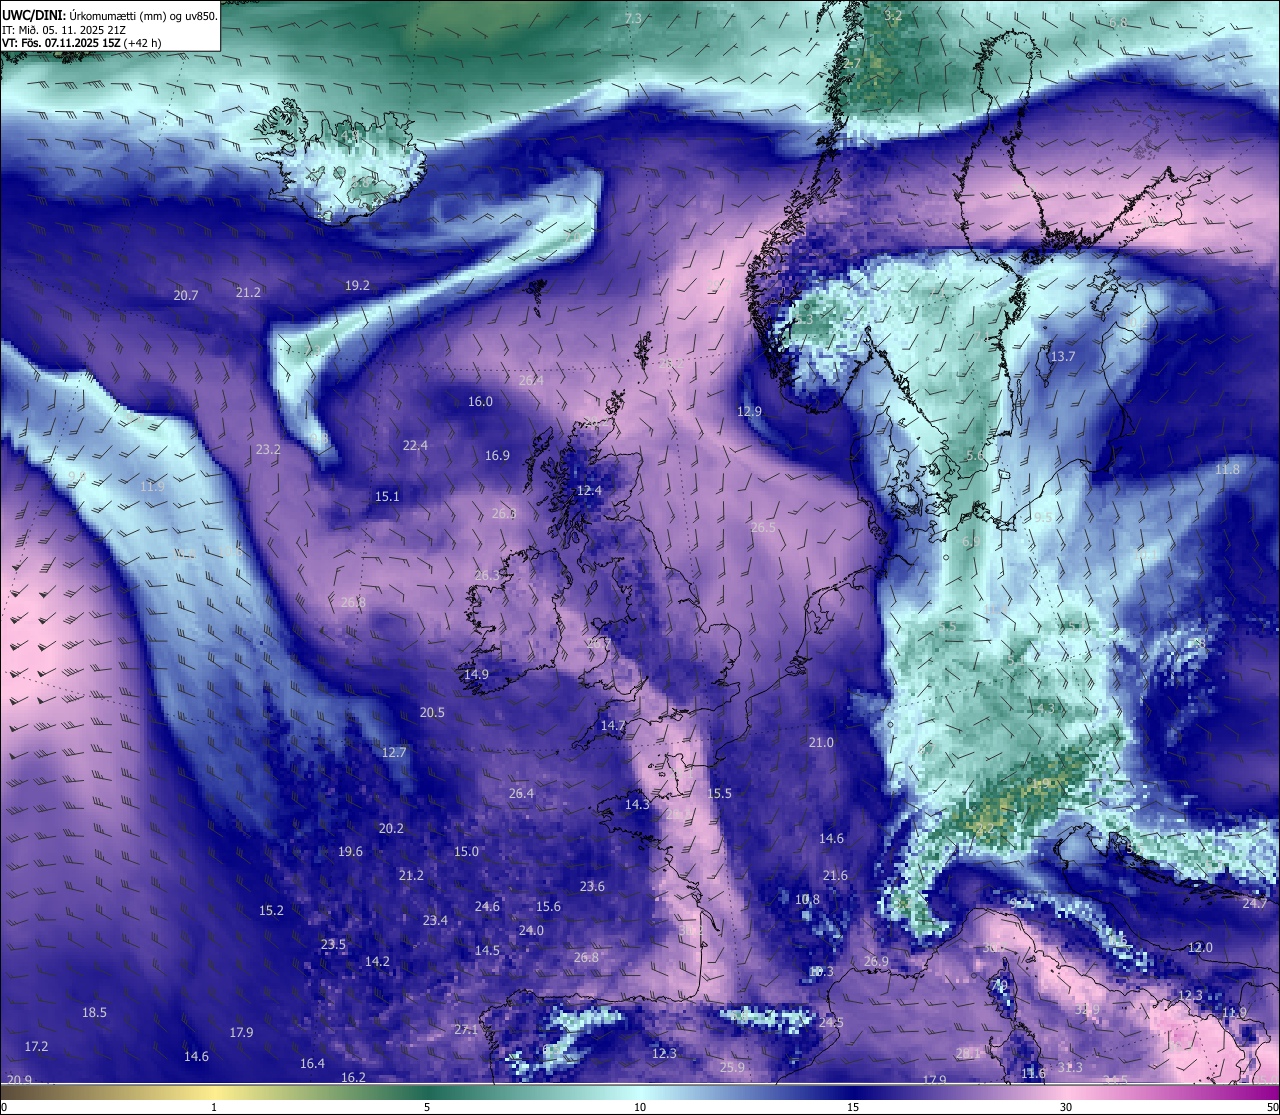Click the 19.6 value label
Image resolution: width=1280 pixels, height=1115 pixels.
click(350, 851)
